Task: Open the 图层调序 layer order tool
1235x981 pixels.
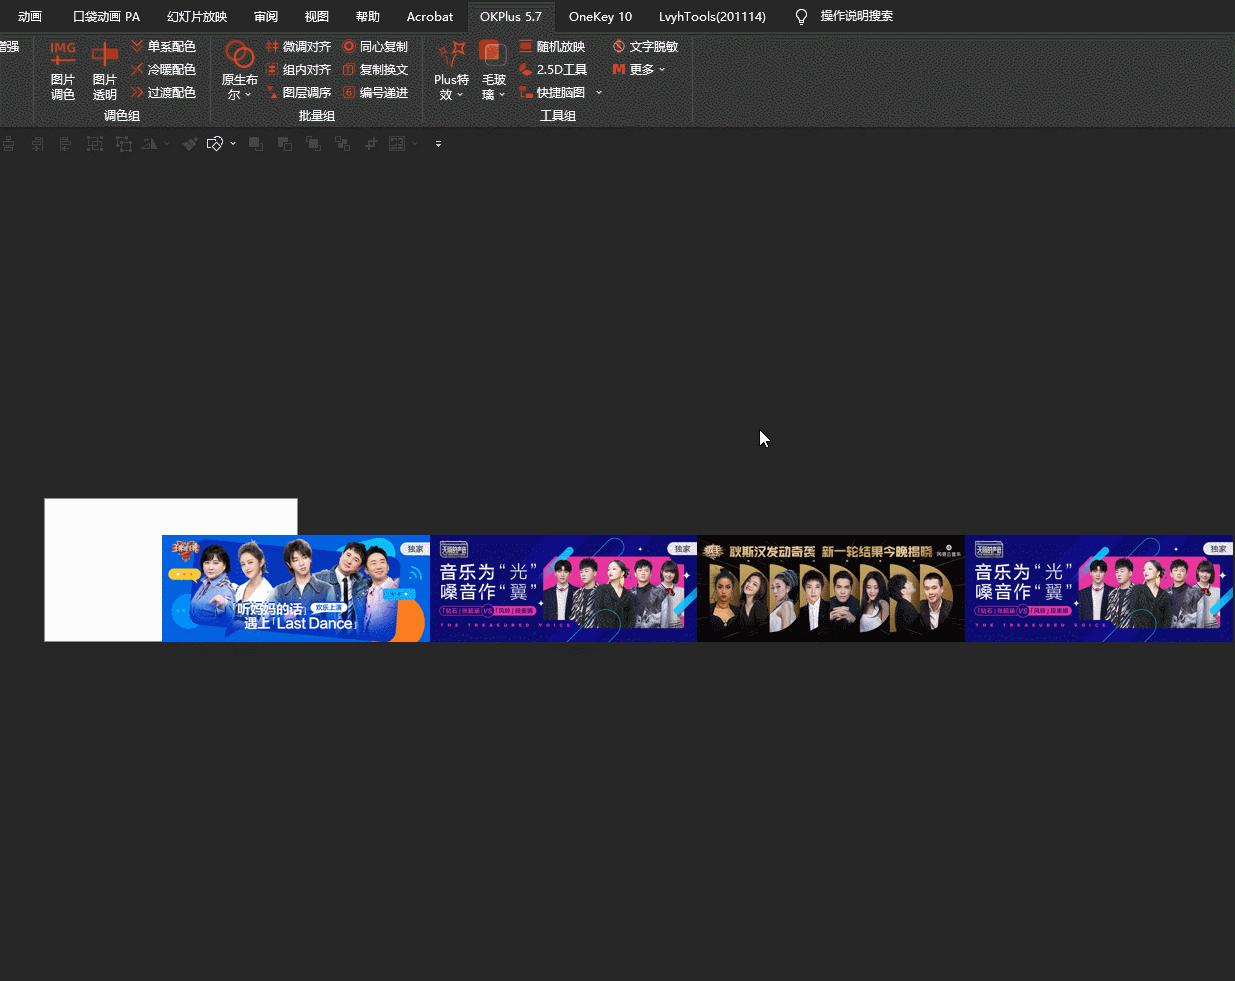Action: click(x=306, y=92)
